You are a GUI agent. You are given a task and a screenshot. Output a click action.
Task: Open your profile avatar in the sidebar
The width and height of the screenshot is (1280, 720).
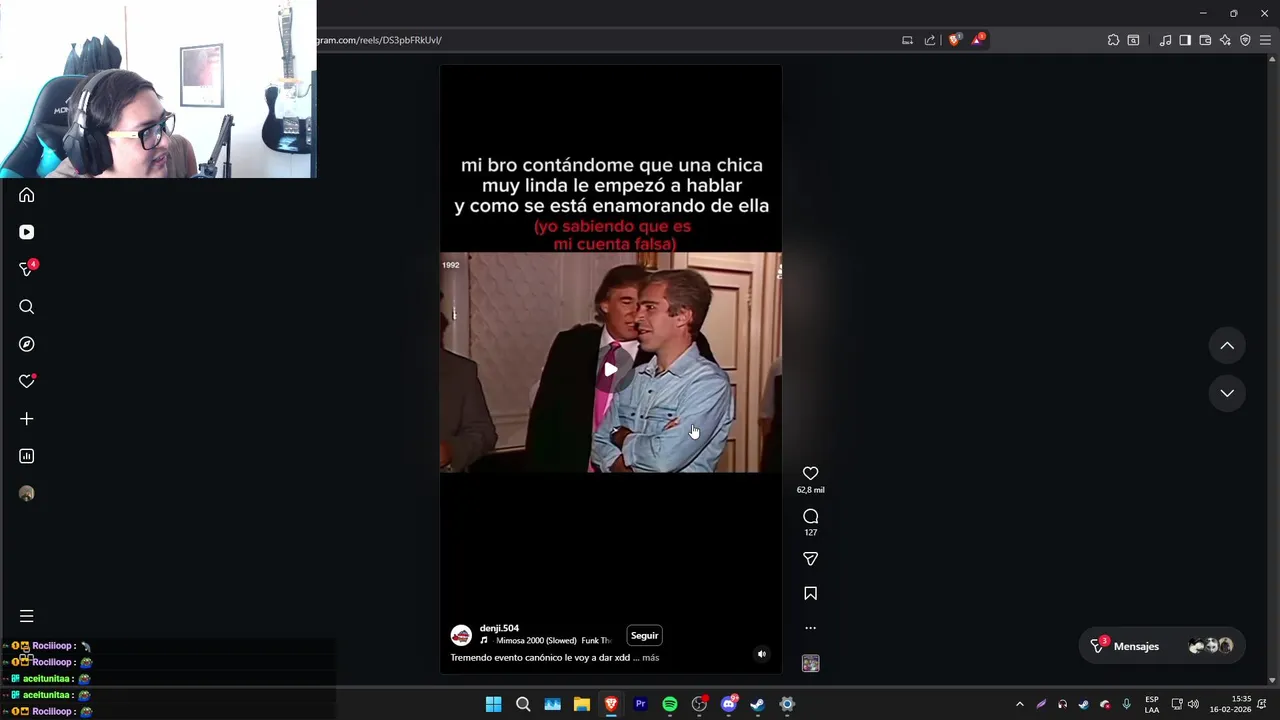pos(27,493)
